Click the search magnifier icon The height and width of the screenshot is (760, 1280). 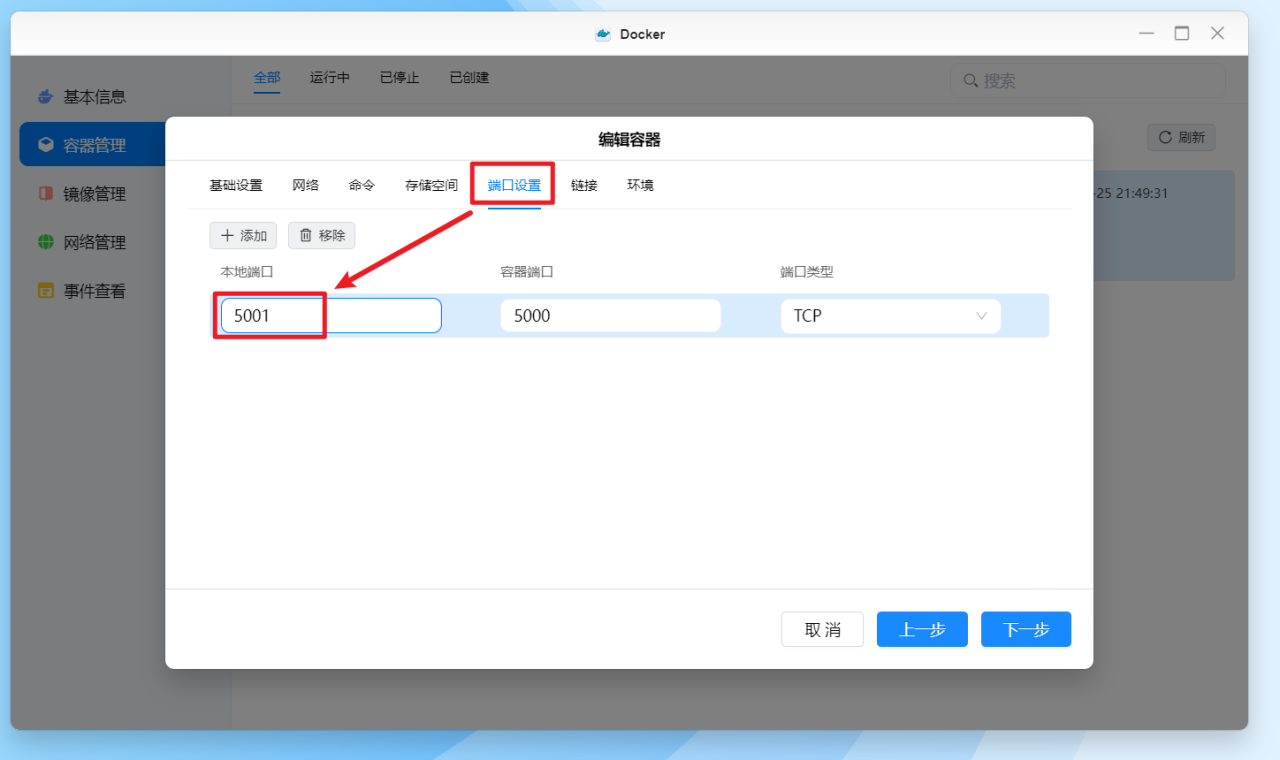point(969,80)
